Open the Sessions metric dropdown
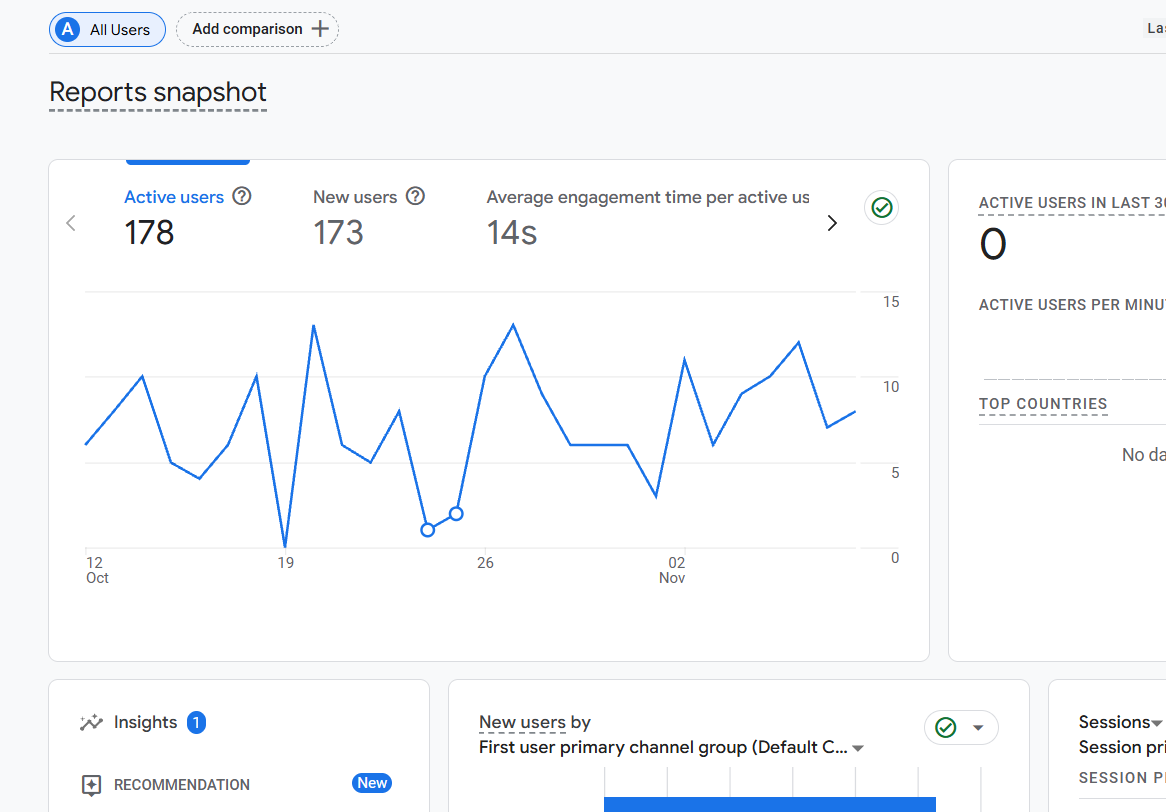The height and width of the screenshot is (812, 1166). tap(1156, 723)
